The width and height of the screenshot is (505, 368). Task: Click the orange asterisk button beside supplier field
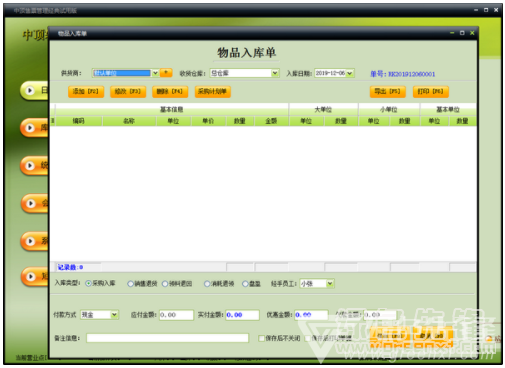[166, 73]
